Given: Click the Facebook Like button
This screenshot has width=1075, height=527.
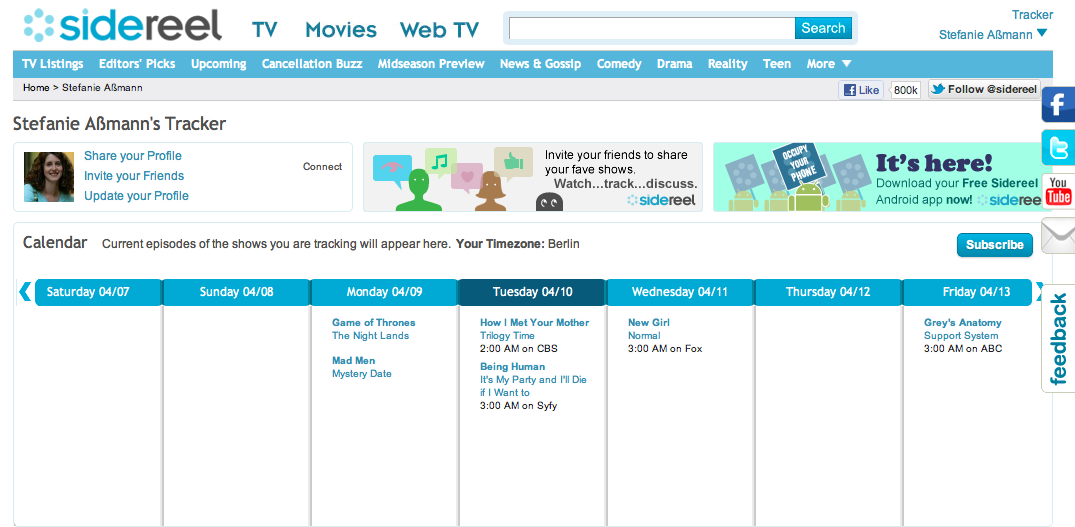Looking at the screenshot, I should point(861,90).
